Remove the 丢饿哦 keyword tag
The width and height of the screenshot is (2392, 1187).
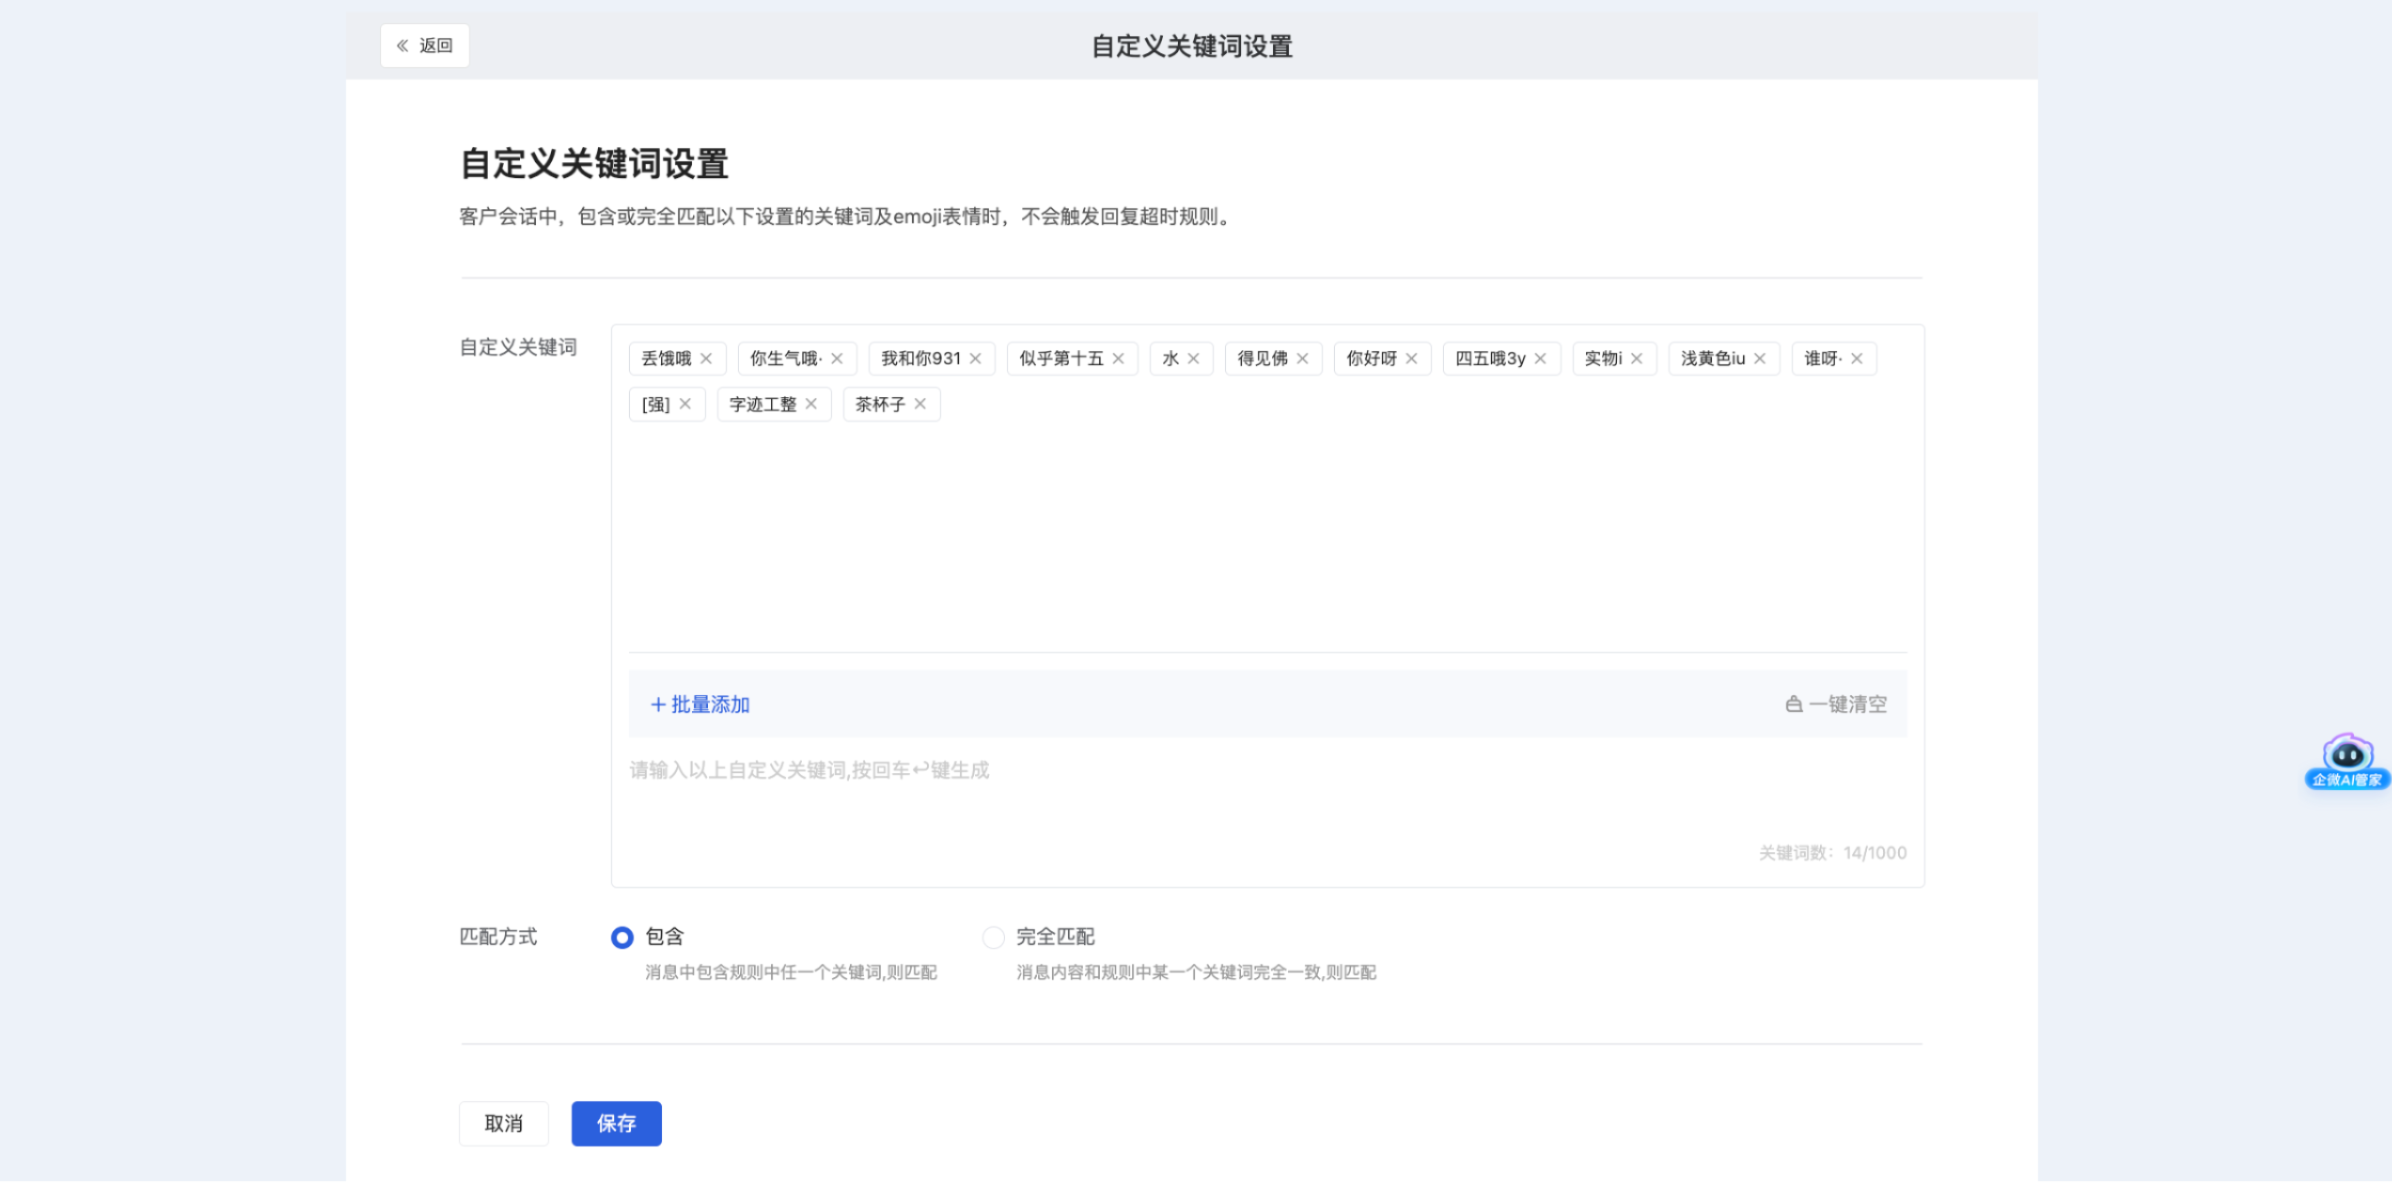(x=706, y=358)
